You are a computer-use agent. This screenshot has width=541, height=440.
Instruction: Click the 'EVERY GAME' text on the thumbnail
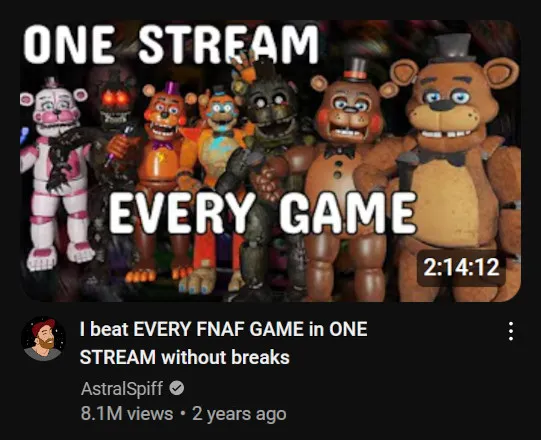[263, 213]
